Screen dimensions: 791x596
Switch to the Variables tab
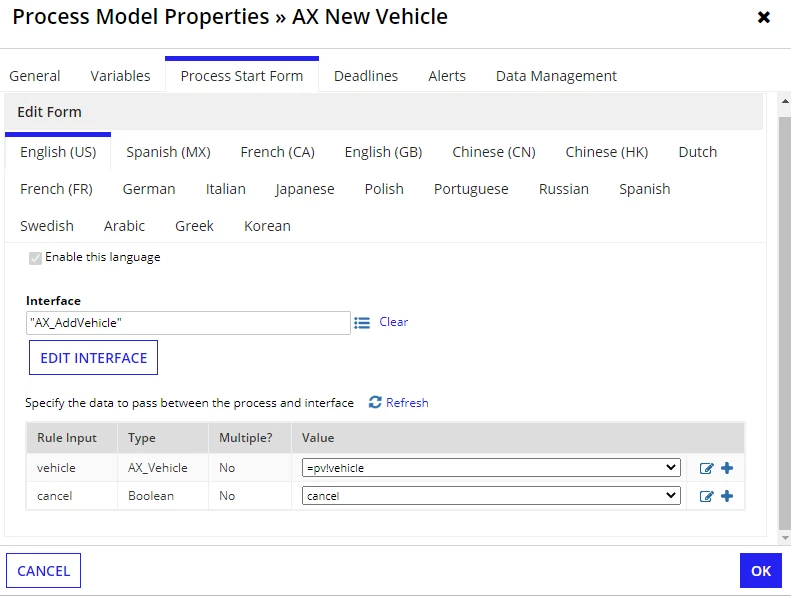121,76
